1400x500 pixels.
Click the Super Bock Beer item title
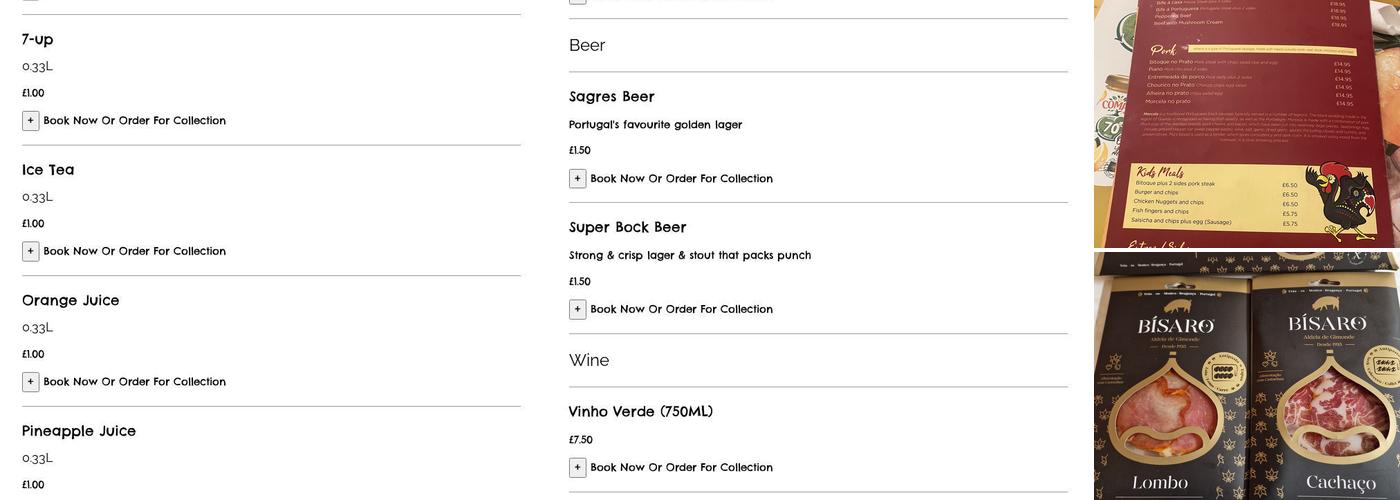coord(628,227)
